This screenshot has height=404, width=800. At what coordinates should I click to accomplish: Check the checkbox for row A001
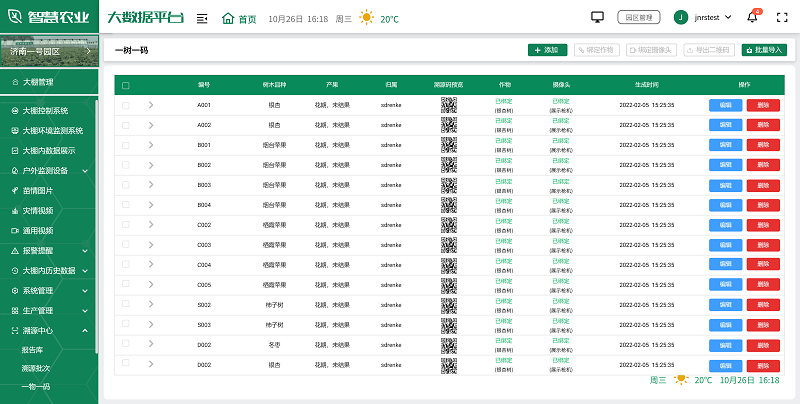(x=126, y=105)
